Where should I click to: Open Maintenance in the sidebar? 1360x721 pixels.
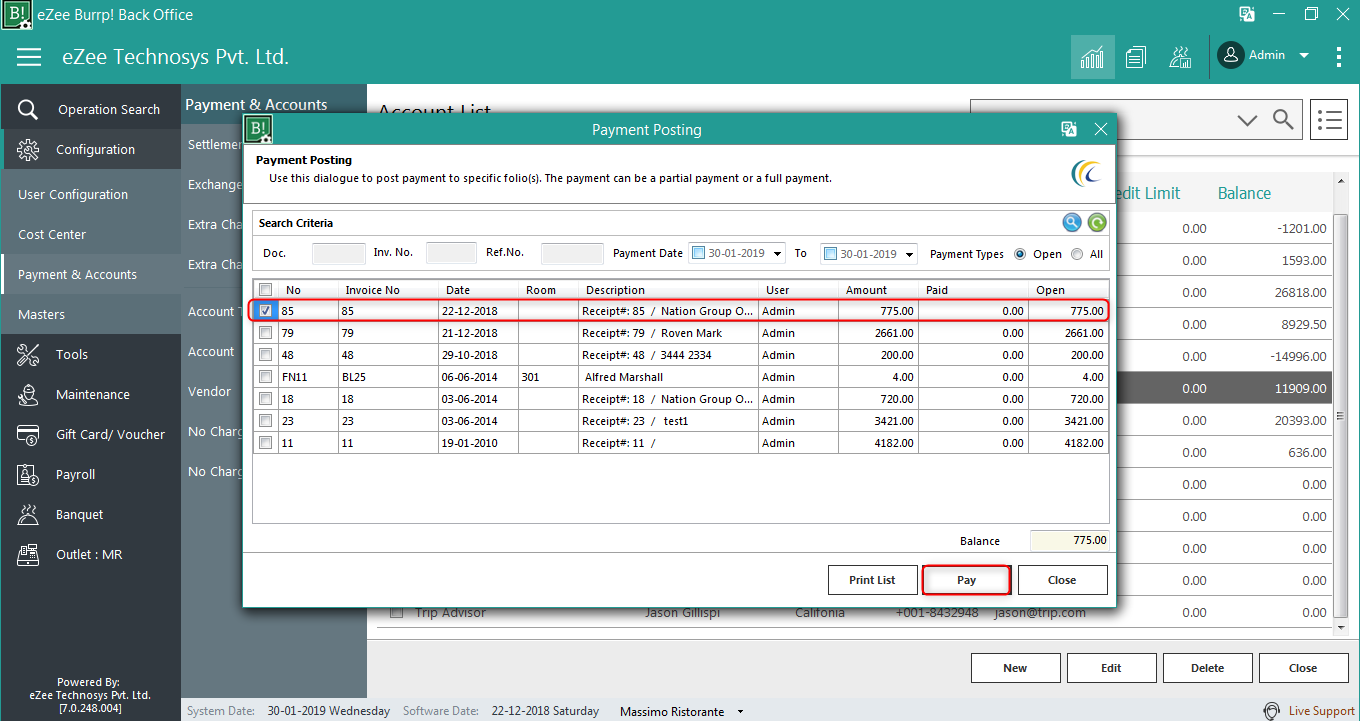[90, 394]
